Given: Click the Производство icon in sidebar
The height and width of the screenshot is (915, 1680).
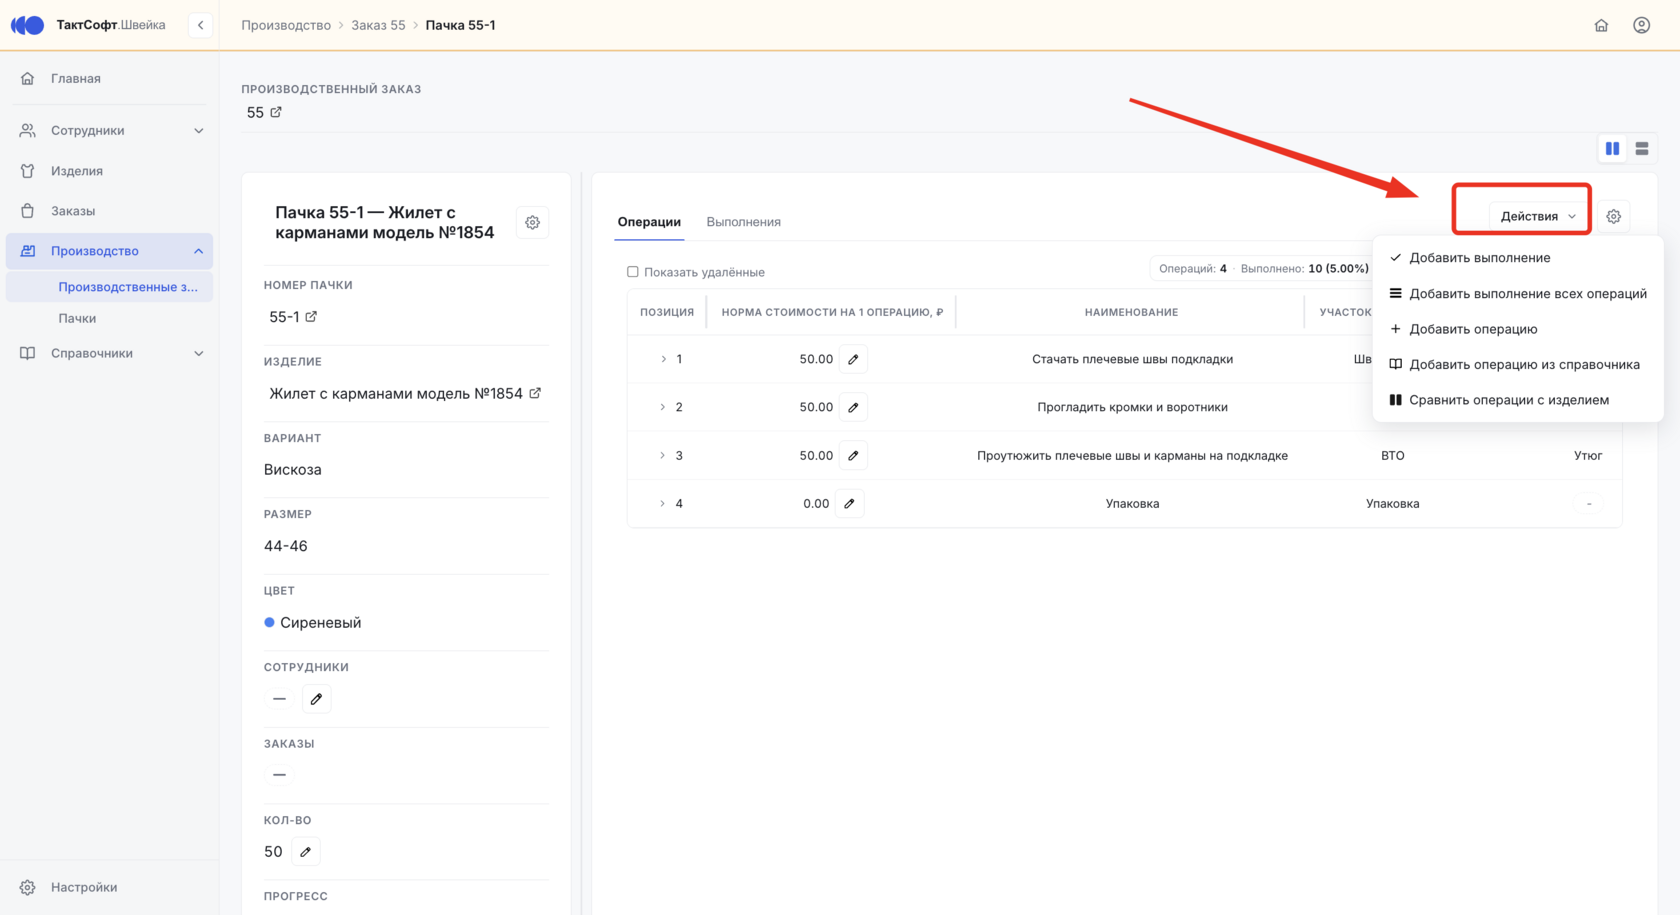Looking at the screenshot, I should (x=28, y=251).
